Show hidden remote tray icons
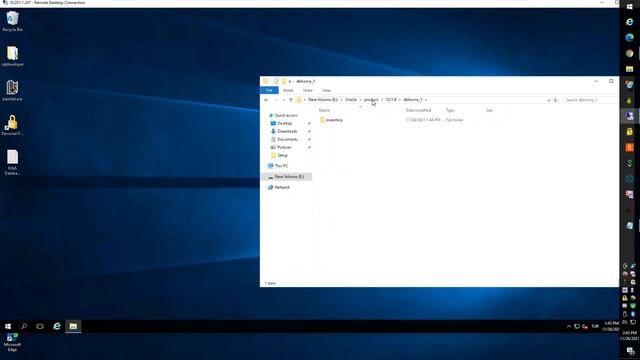Image resolution: width=640 pixels, height=360 pixels. 569,326
